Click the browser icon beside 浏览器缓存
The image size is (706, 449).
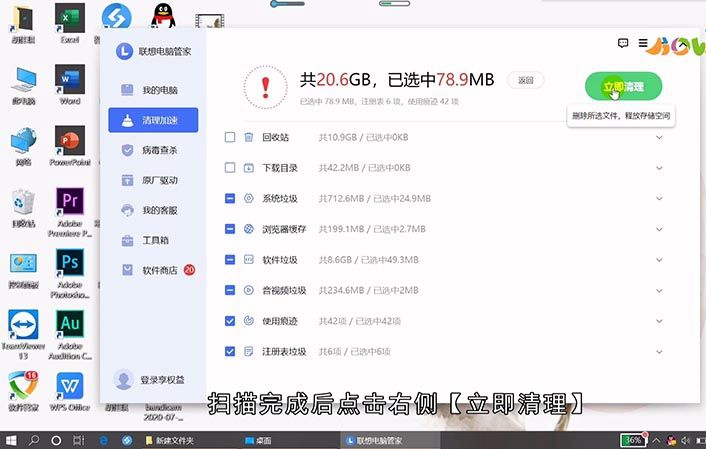(249, 229)
